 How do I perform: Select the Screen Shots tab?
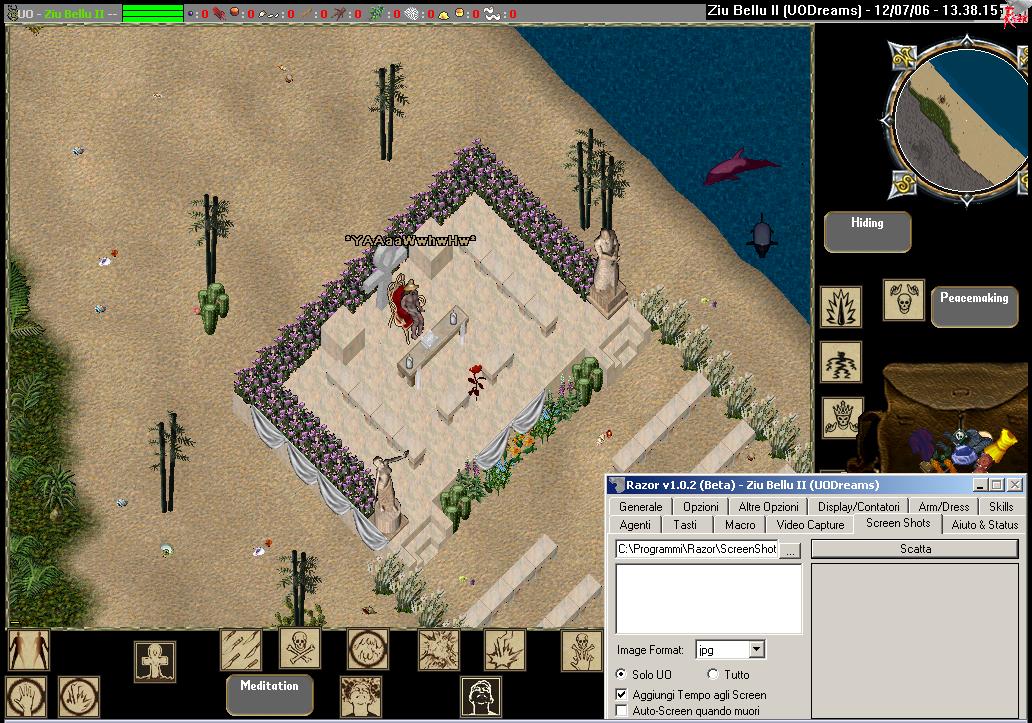click(898, 523)
